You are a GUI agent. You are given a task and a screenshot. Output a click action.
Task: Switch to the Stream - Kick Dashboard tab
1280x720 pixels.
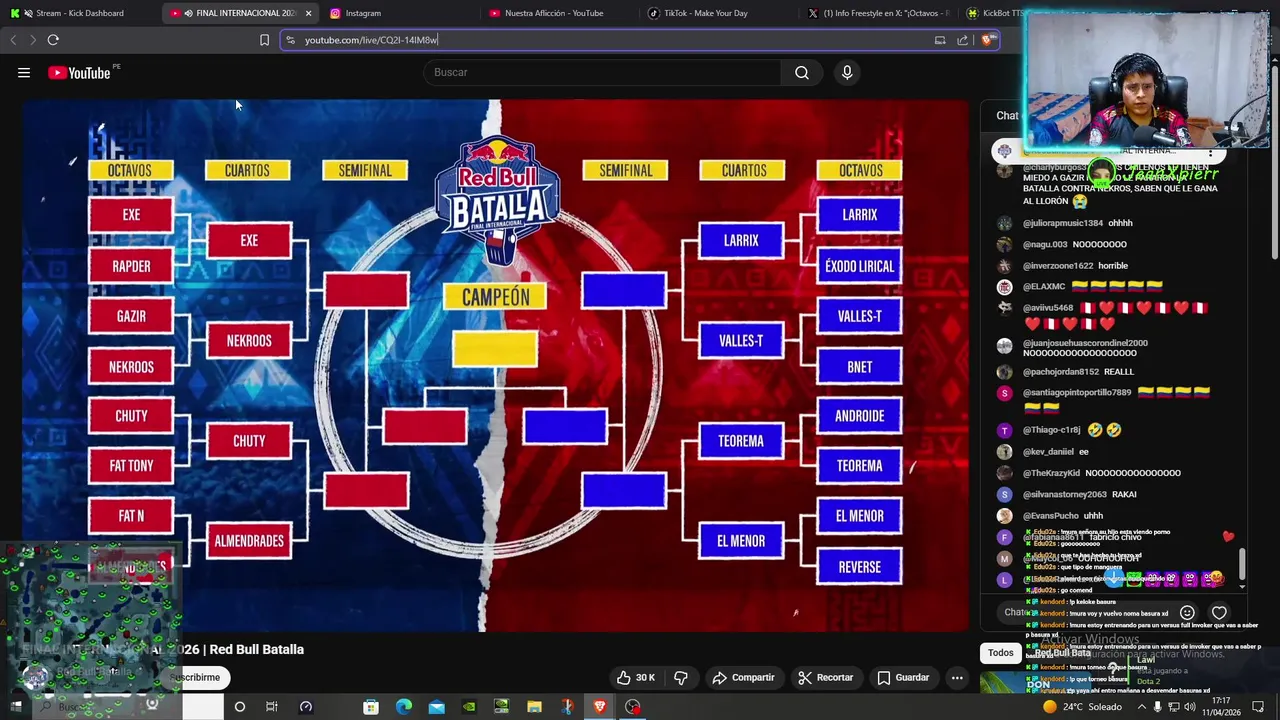pyautogui.click(x=78, y=13)
